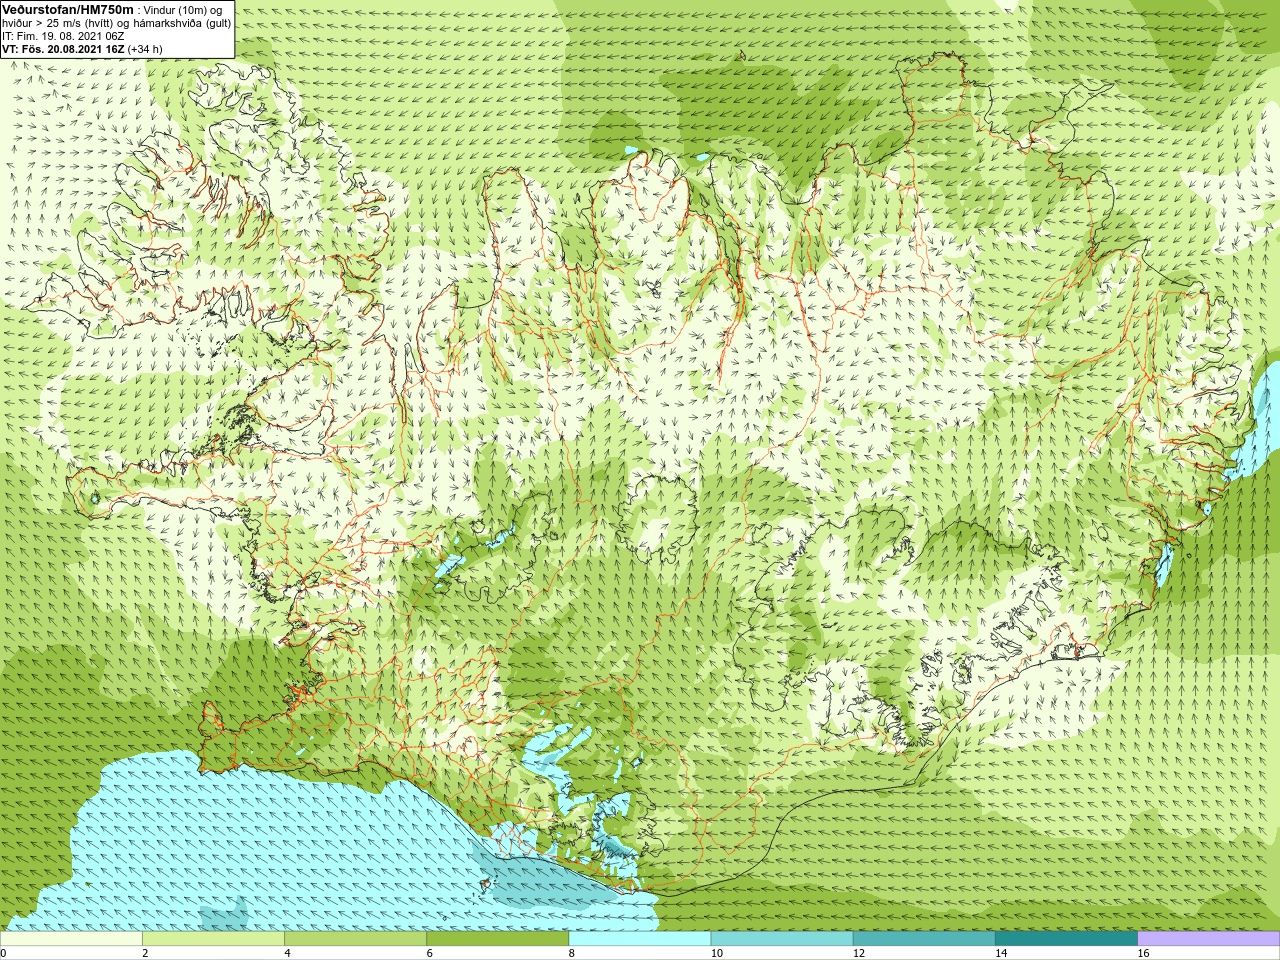Screen dimensions: 1280x960
Task: Click the legend scale number 14
Action: 1000,953
